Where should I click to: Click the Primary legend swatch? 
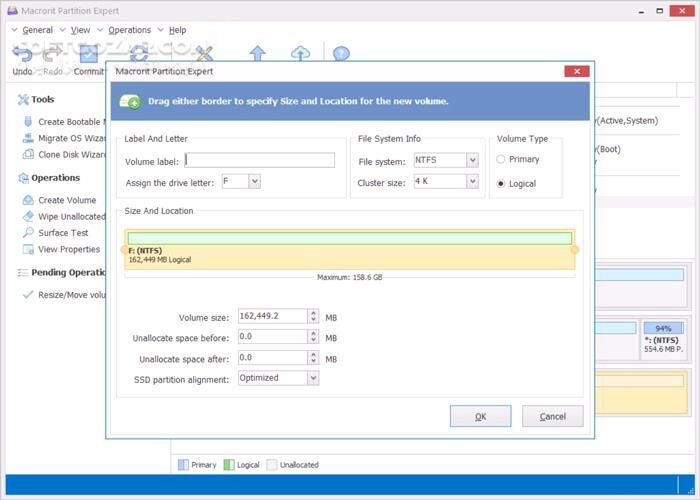click(x=183, y=465)
